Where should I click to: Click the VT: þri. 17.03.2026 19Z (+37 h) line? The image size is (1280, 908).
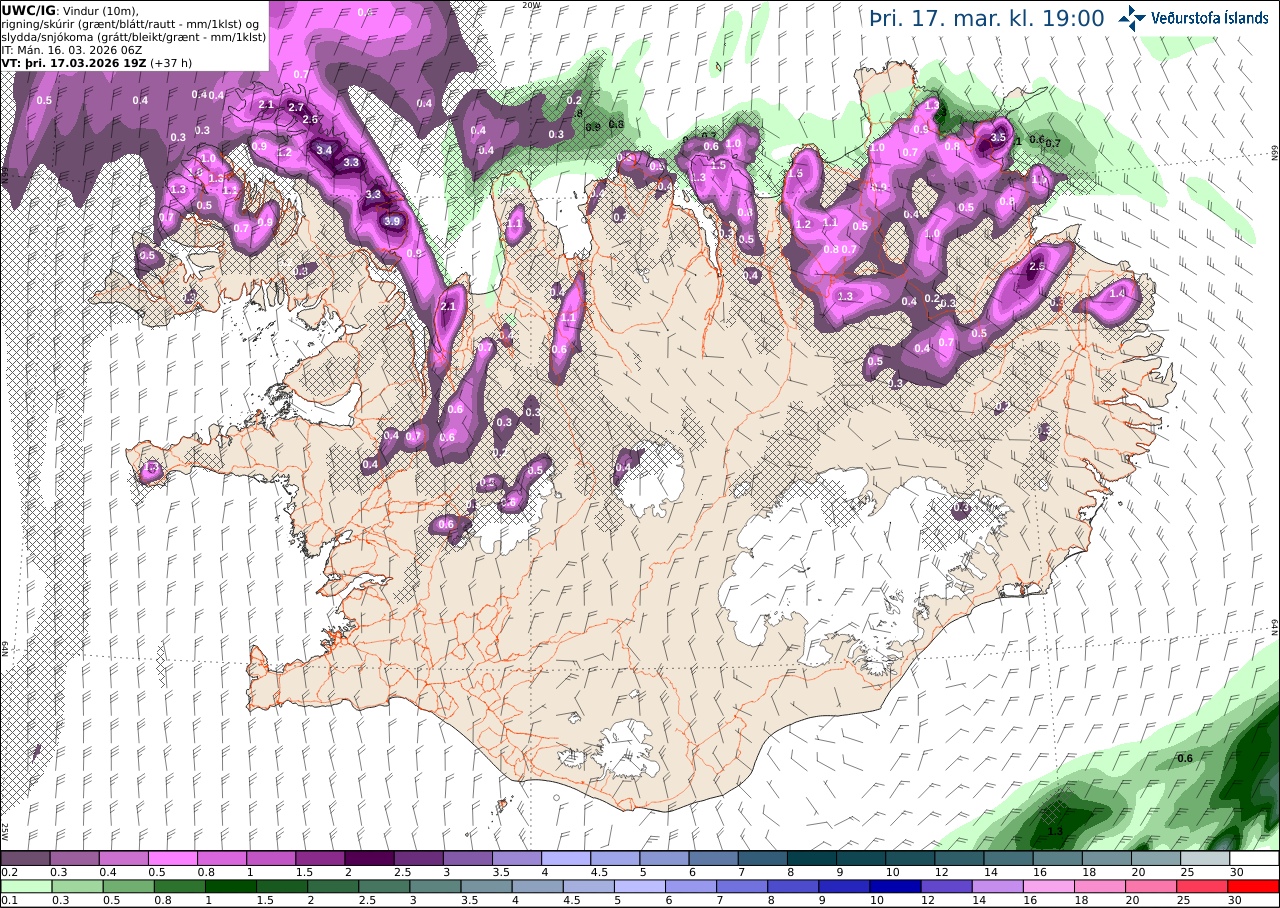coord(97,62)
